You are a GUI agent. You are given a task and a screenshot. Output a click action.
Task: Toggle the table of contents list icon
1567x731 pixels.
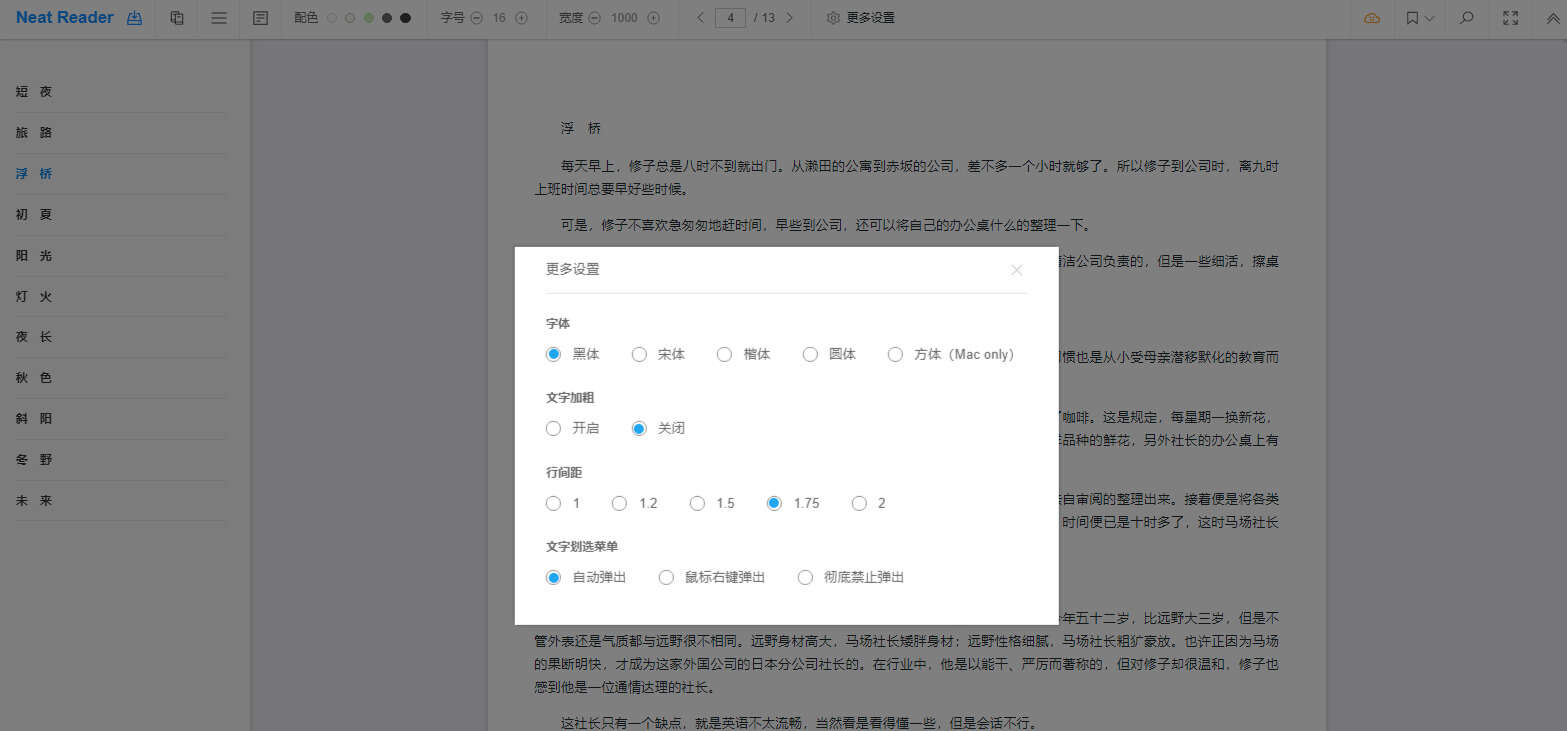point(219,18)
